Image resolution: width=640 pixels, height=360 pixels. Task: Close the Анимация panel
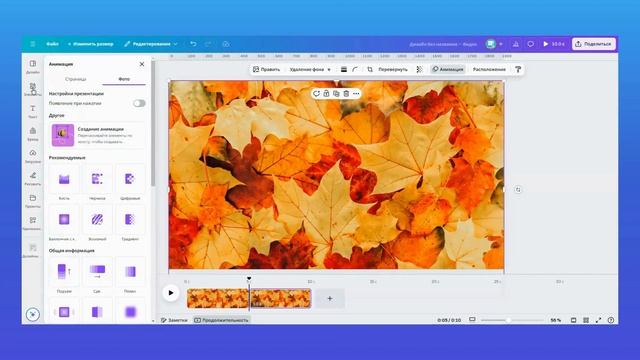pyautogui.click(x=142, y=64)
